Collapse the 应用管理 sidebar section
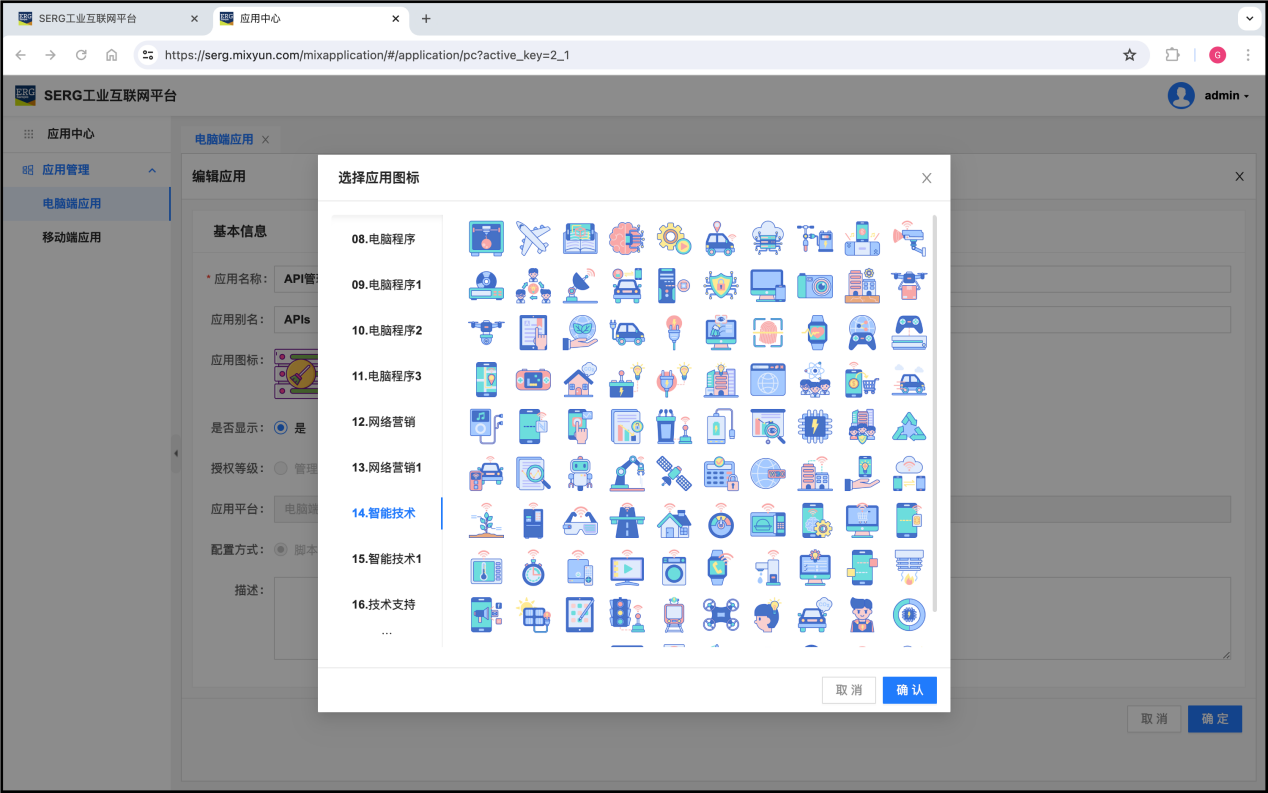1268x793 pixels. point(152,170)
